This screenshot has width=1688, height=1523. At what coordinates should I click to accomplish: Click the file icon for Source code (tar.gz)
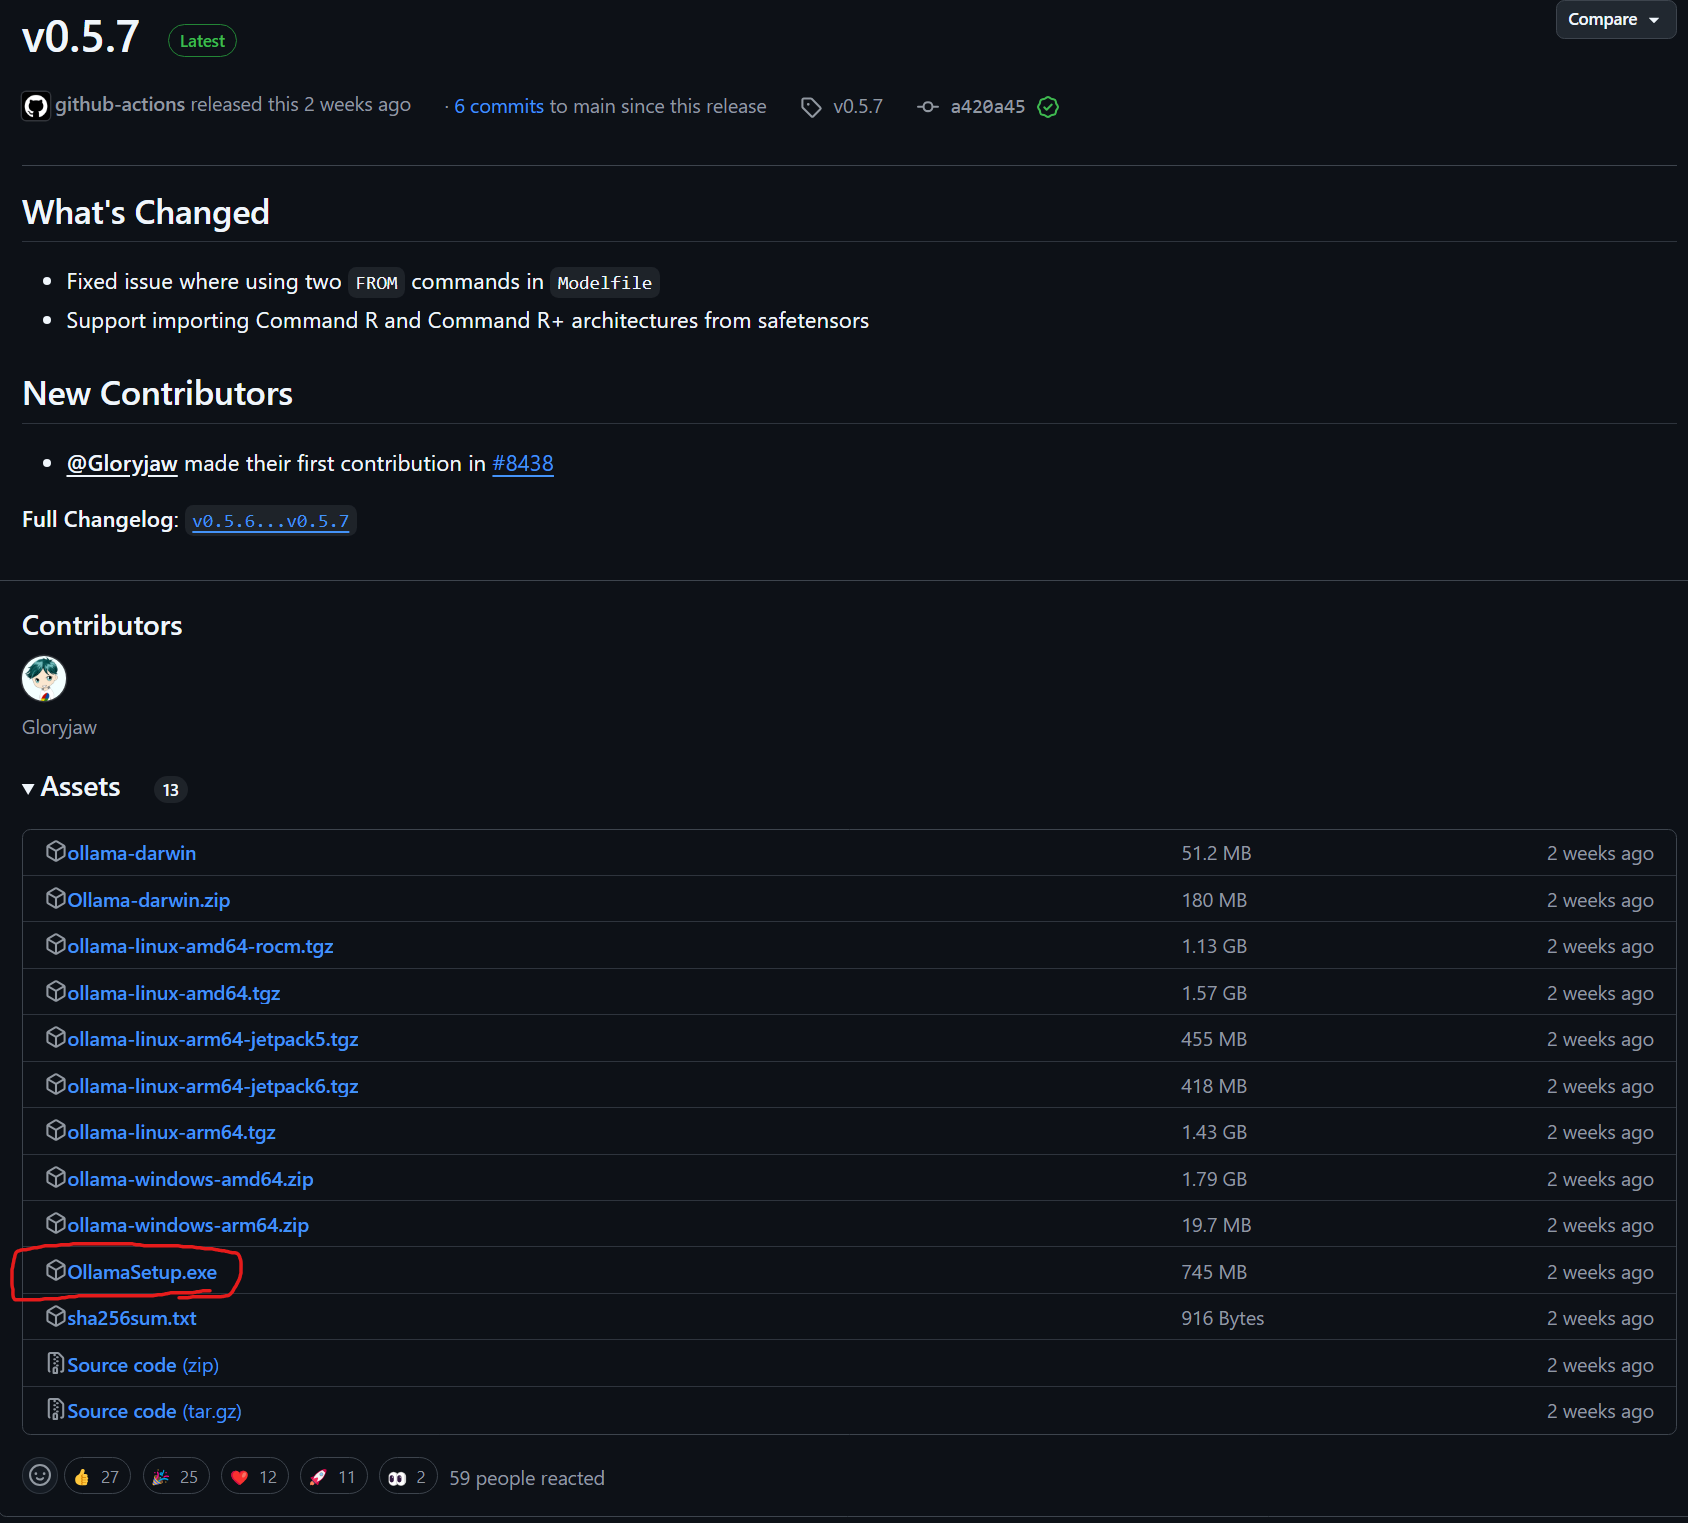pyautogui.click(x=56, y=1410)
